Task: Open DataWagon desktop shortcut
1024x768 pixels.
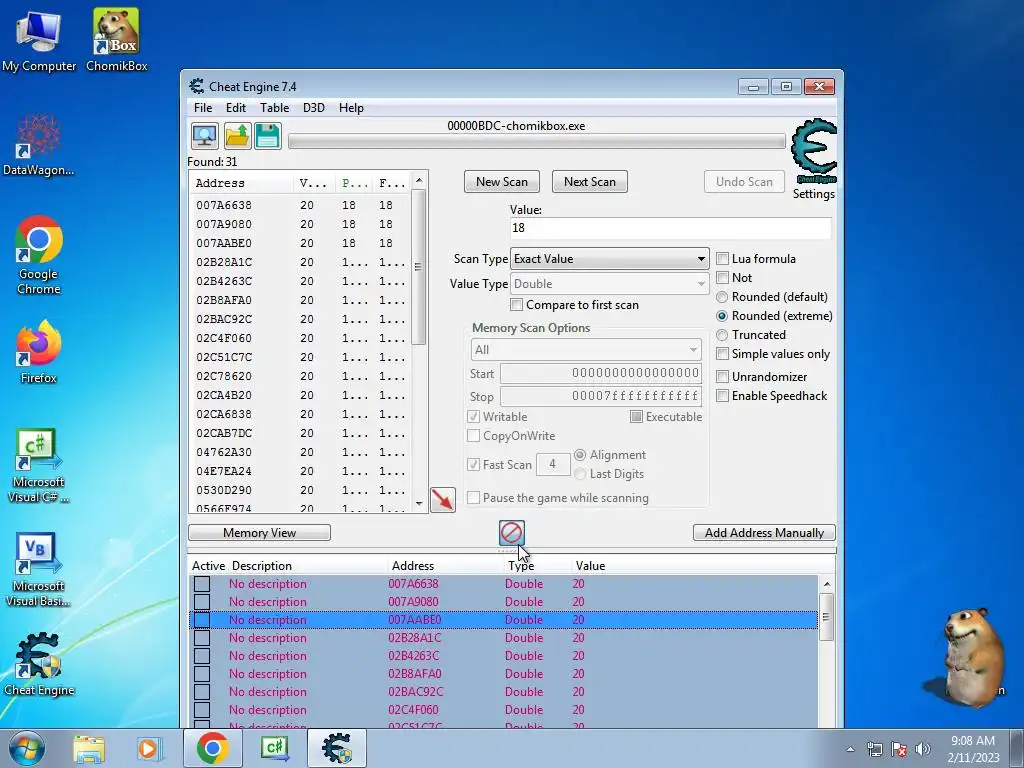Action: [39, 145]
